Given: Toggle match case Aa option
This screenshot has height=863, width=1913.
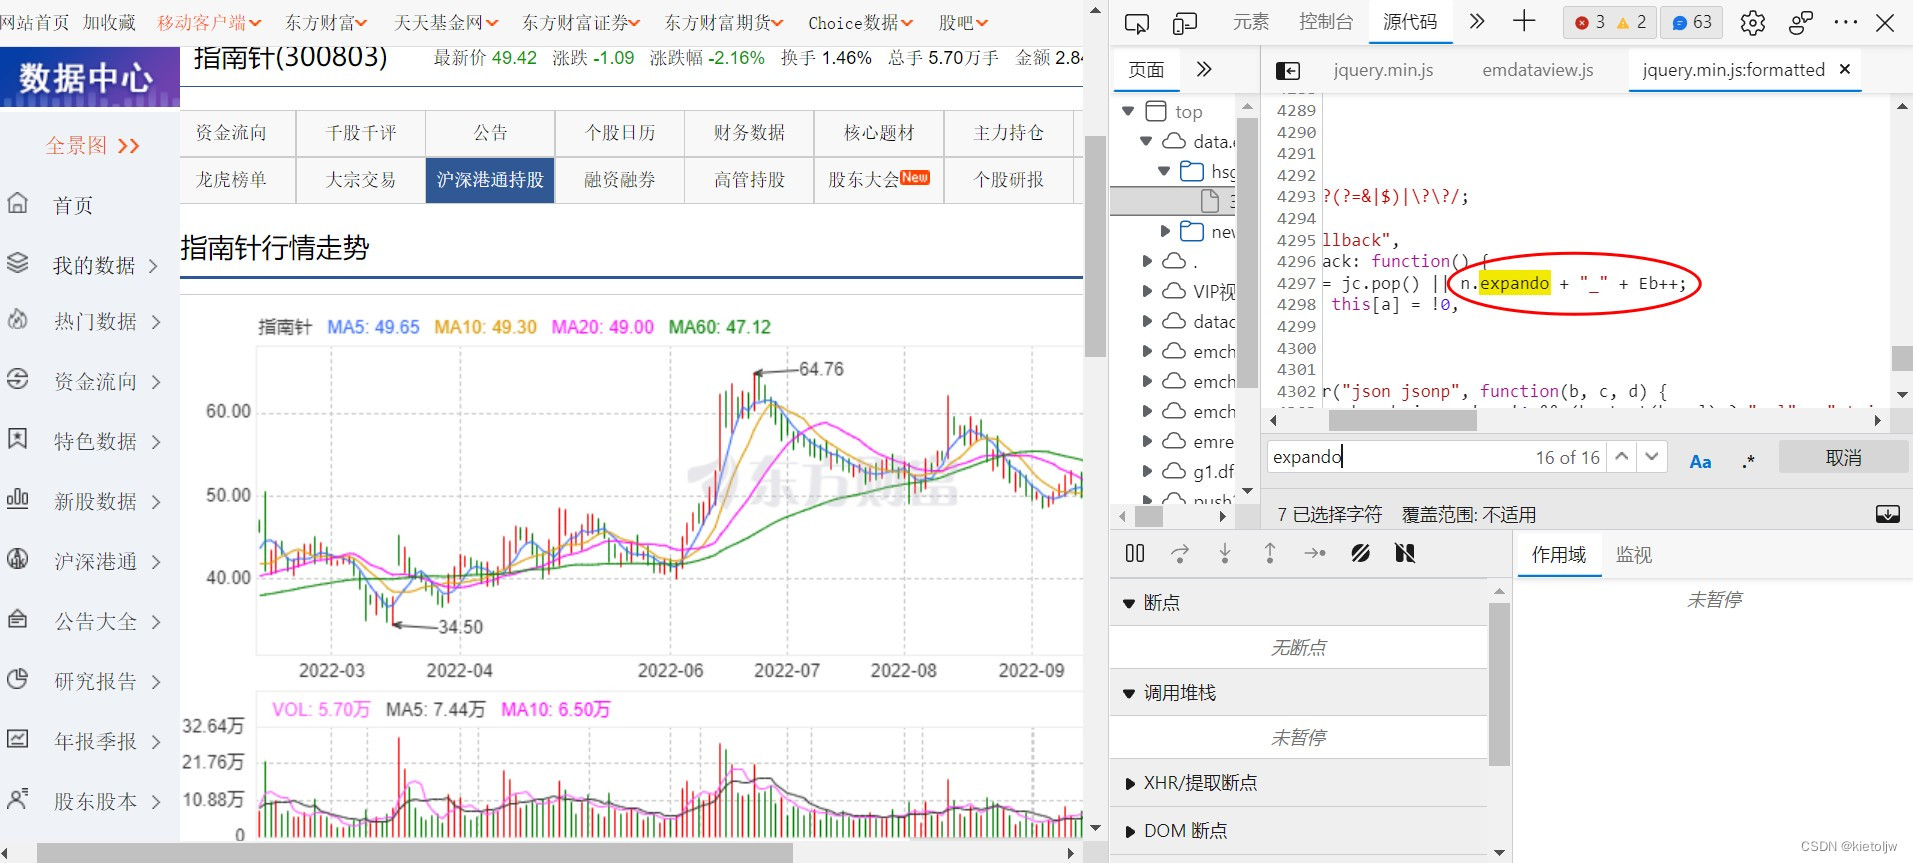Looking at the screenshot, I should click(x=1700, y=461).
